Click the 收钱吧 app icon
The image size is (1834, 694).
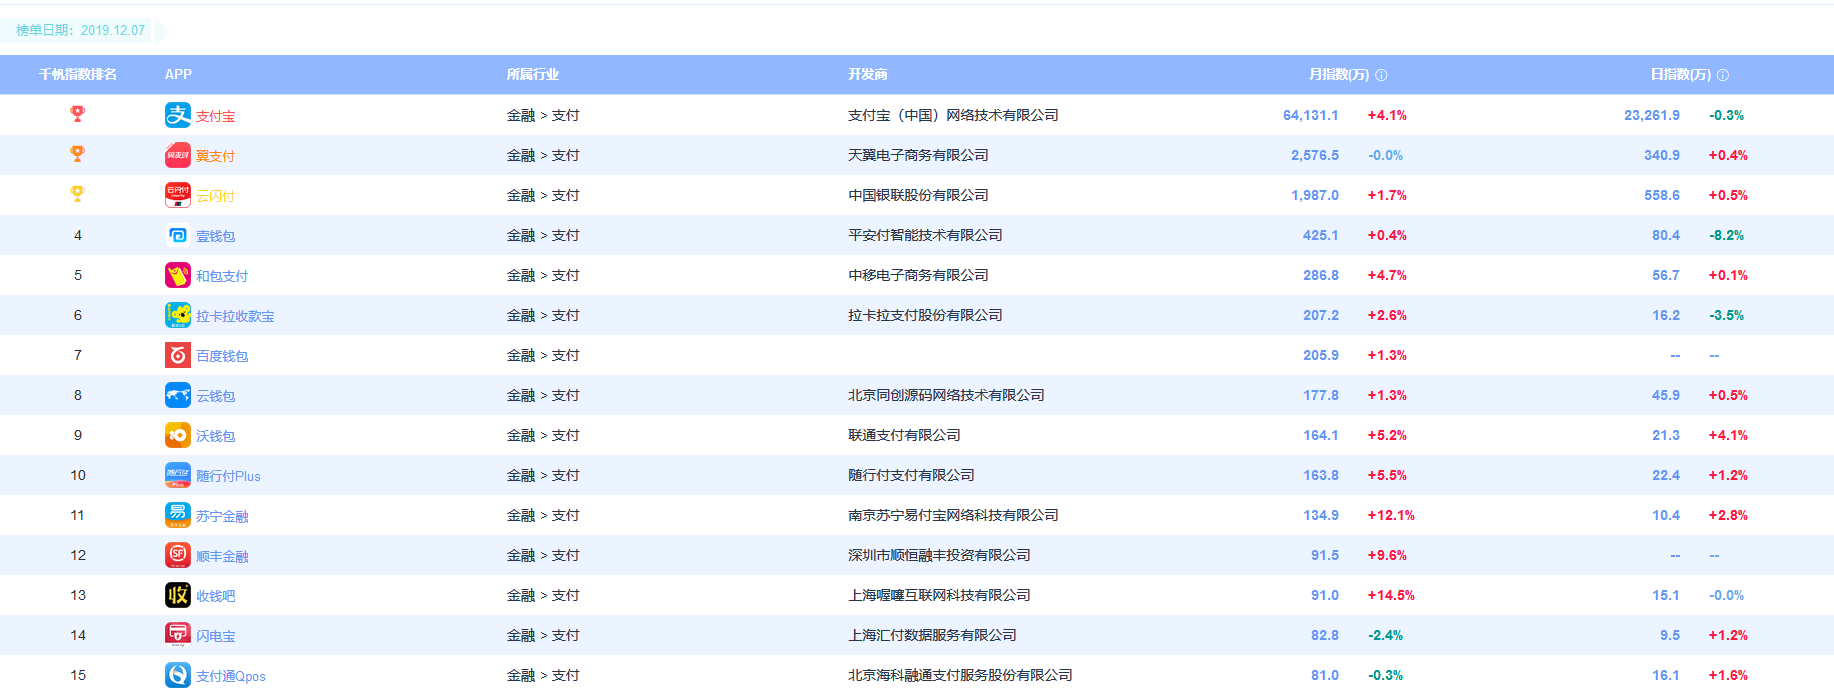[178, 595]
